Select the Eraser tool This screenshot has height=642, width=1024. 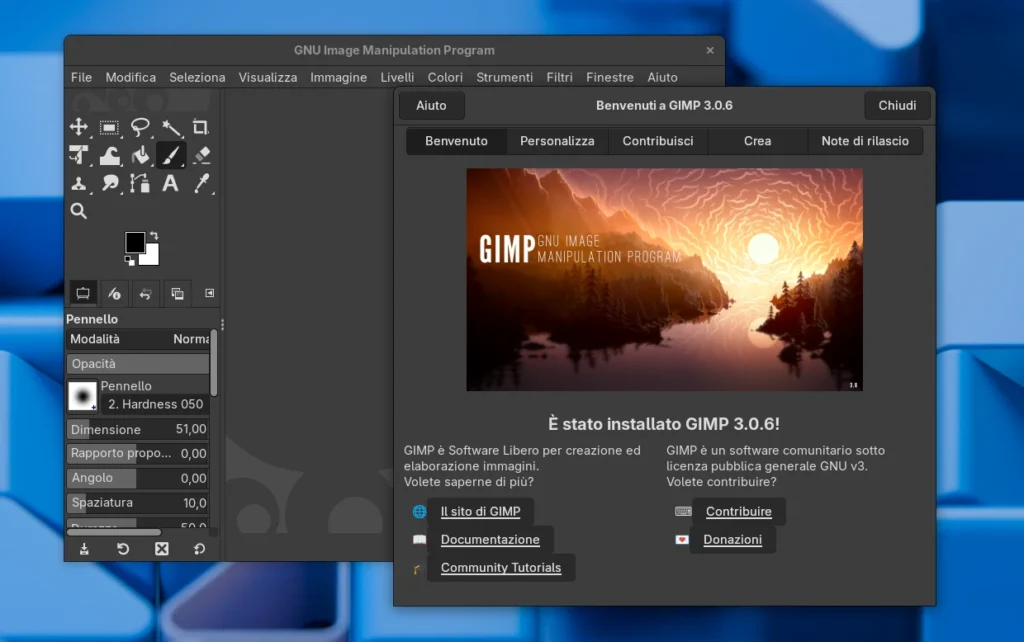201,157
